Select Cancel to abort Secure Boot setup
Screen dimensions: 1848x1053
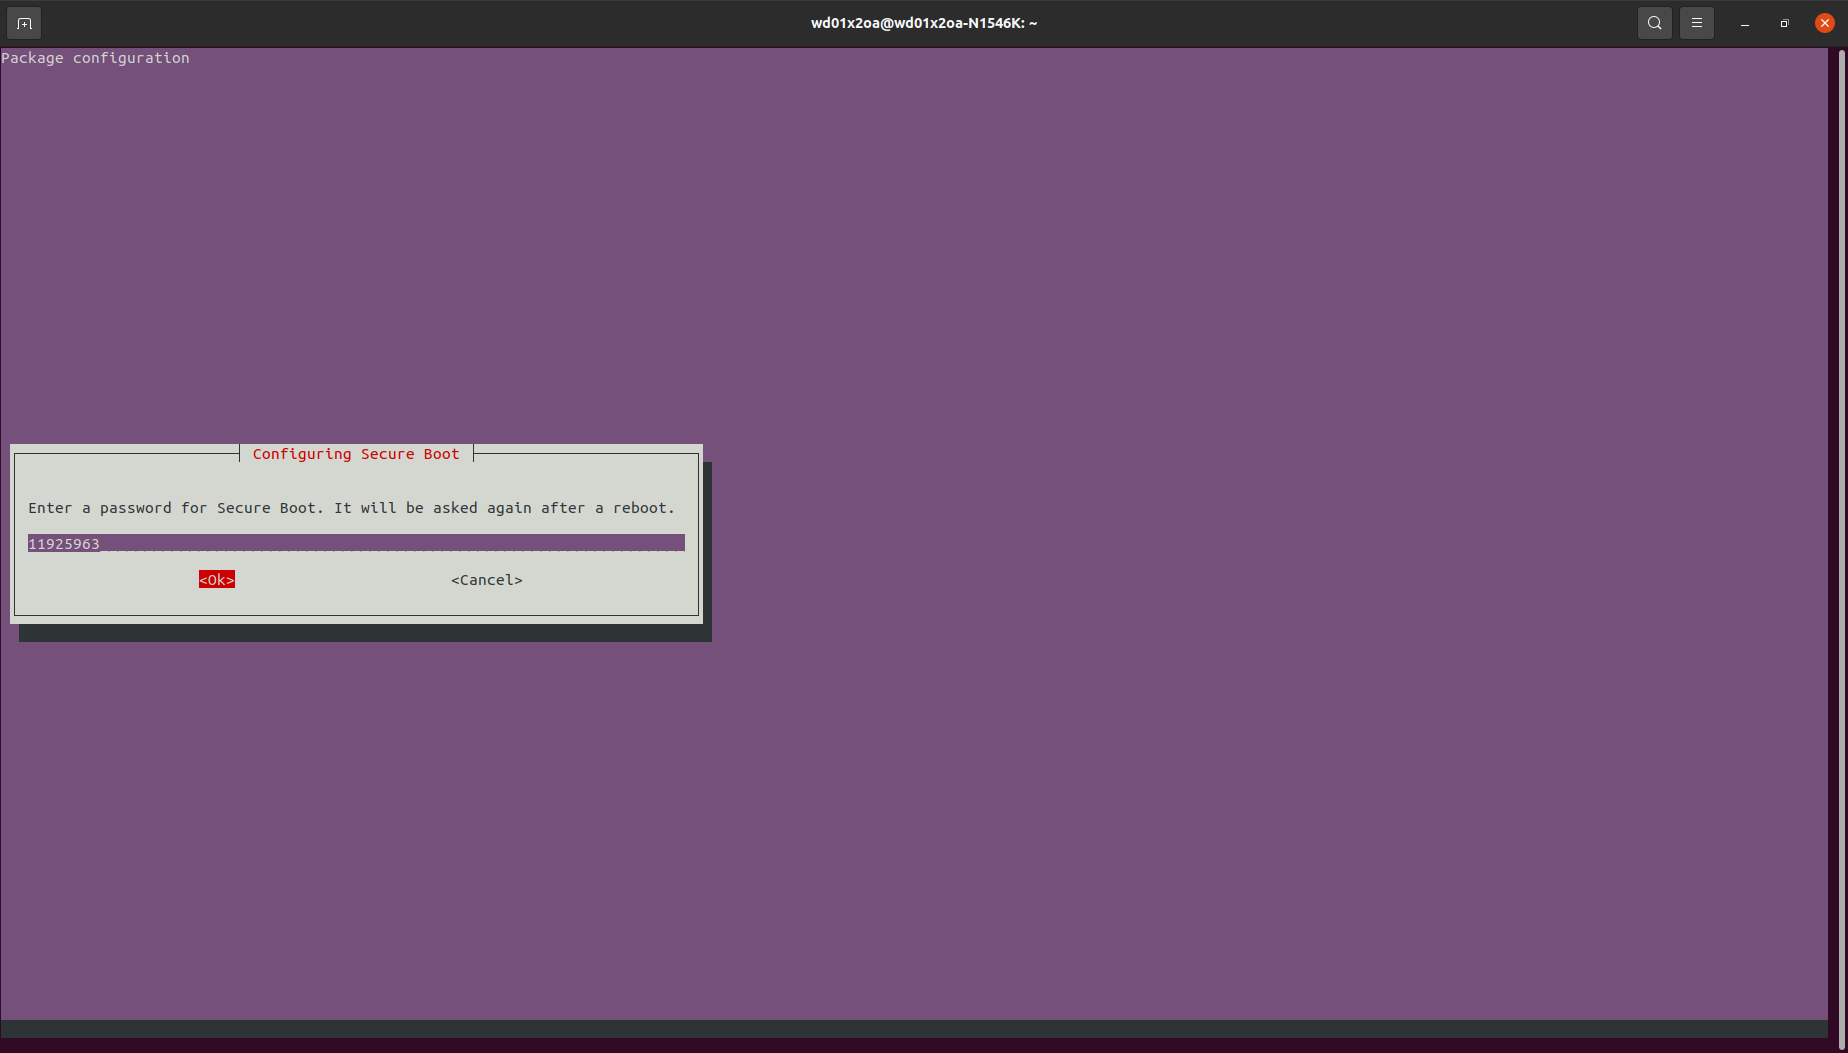tap(487, 579)
